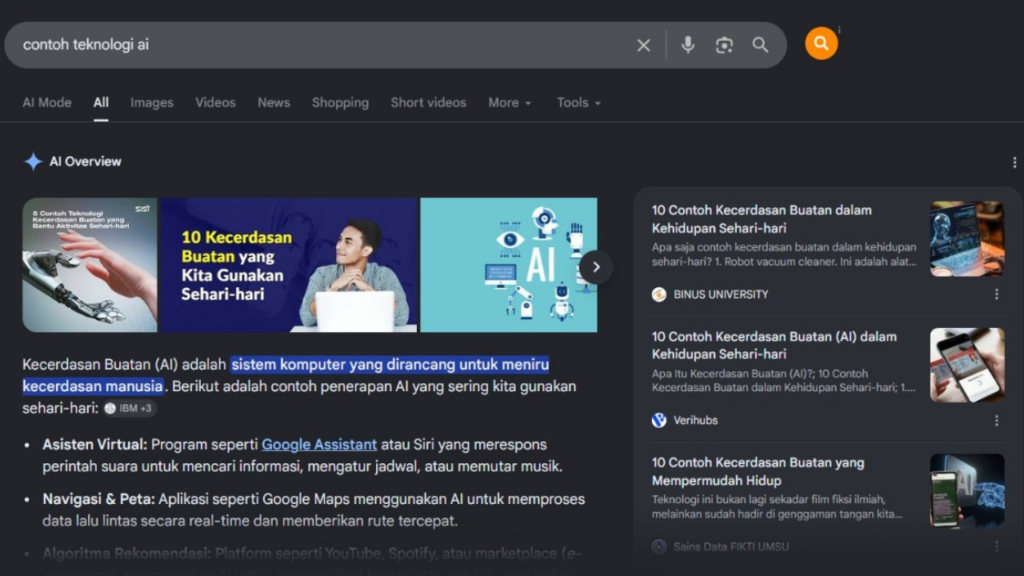Open '10 Contoh Kecerdasan Buatan dalam Kehidupan Sehari-hari' result
1024x576 pixels.
[761, 219]
